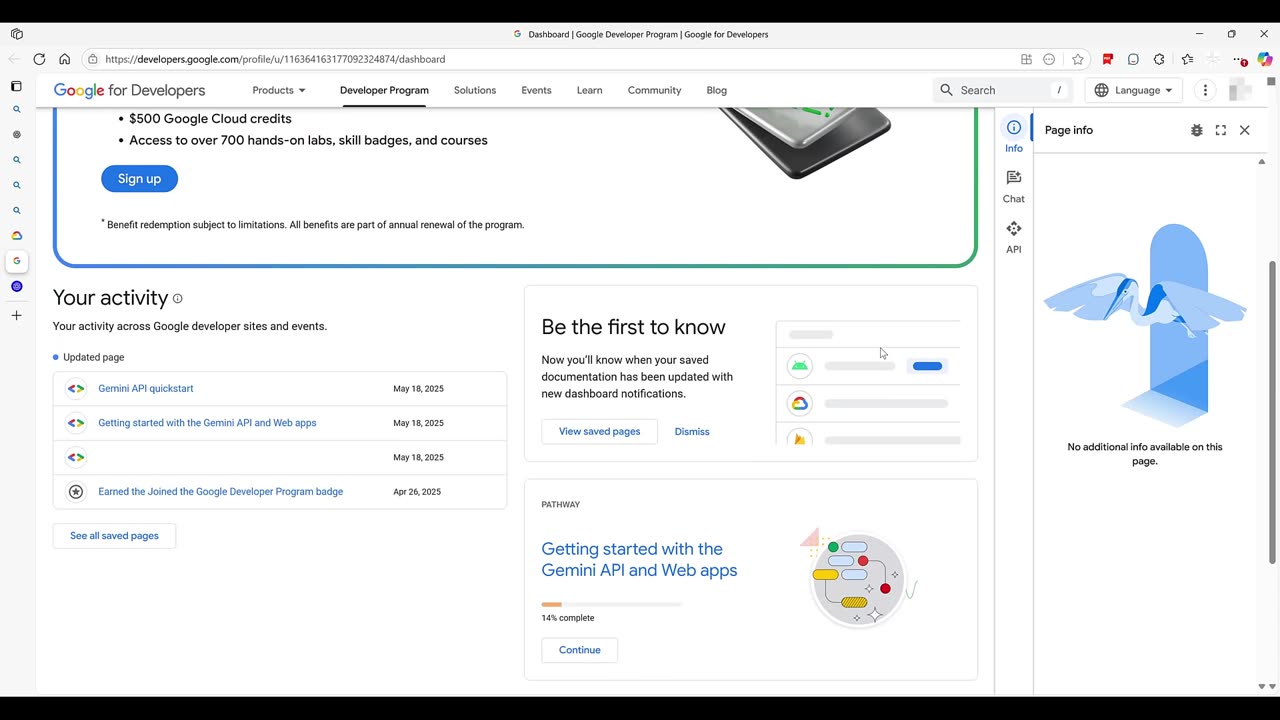
Task: Click the Apr 26, 2025 date
Action: [417, 492]
